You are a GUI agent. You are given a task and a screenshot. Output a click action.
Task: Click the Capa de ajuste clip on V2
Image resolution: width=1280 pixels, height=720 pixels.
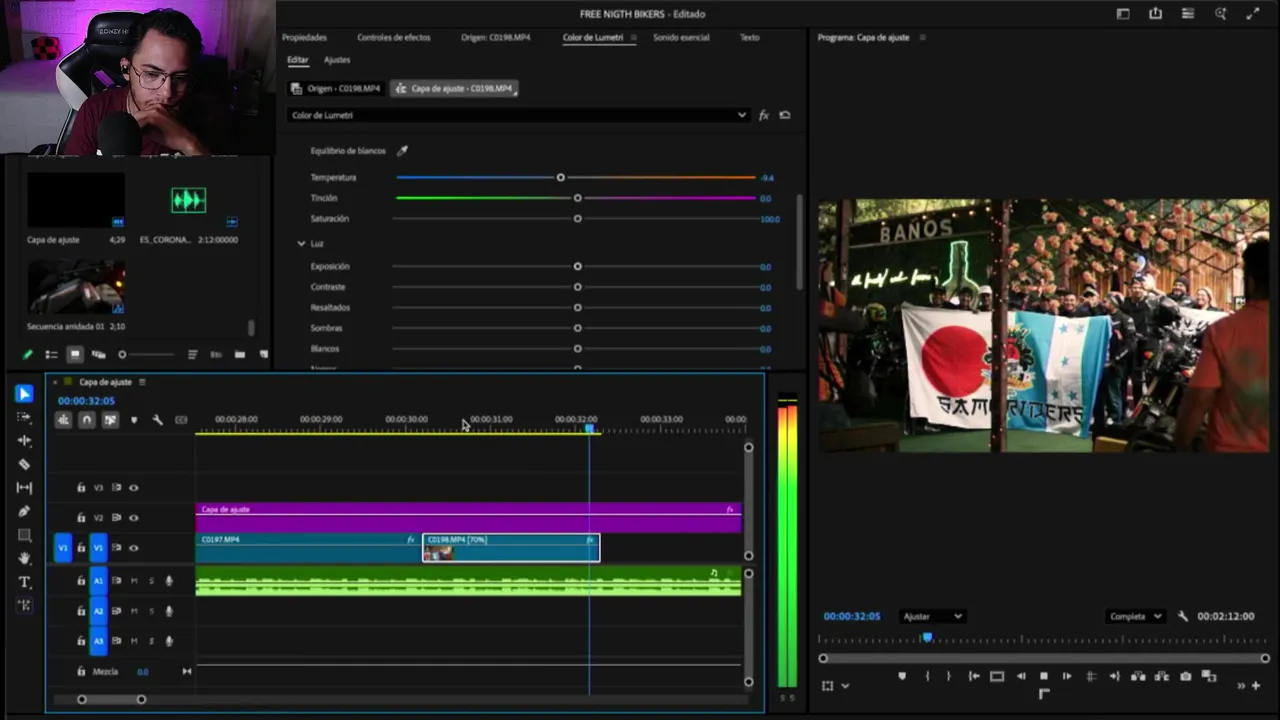[x=468, y=517]
